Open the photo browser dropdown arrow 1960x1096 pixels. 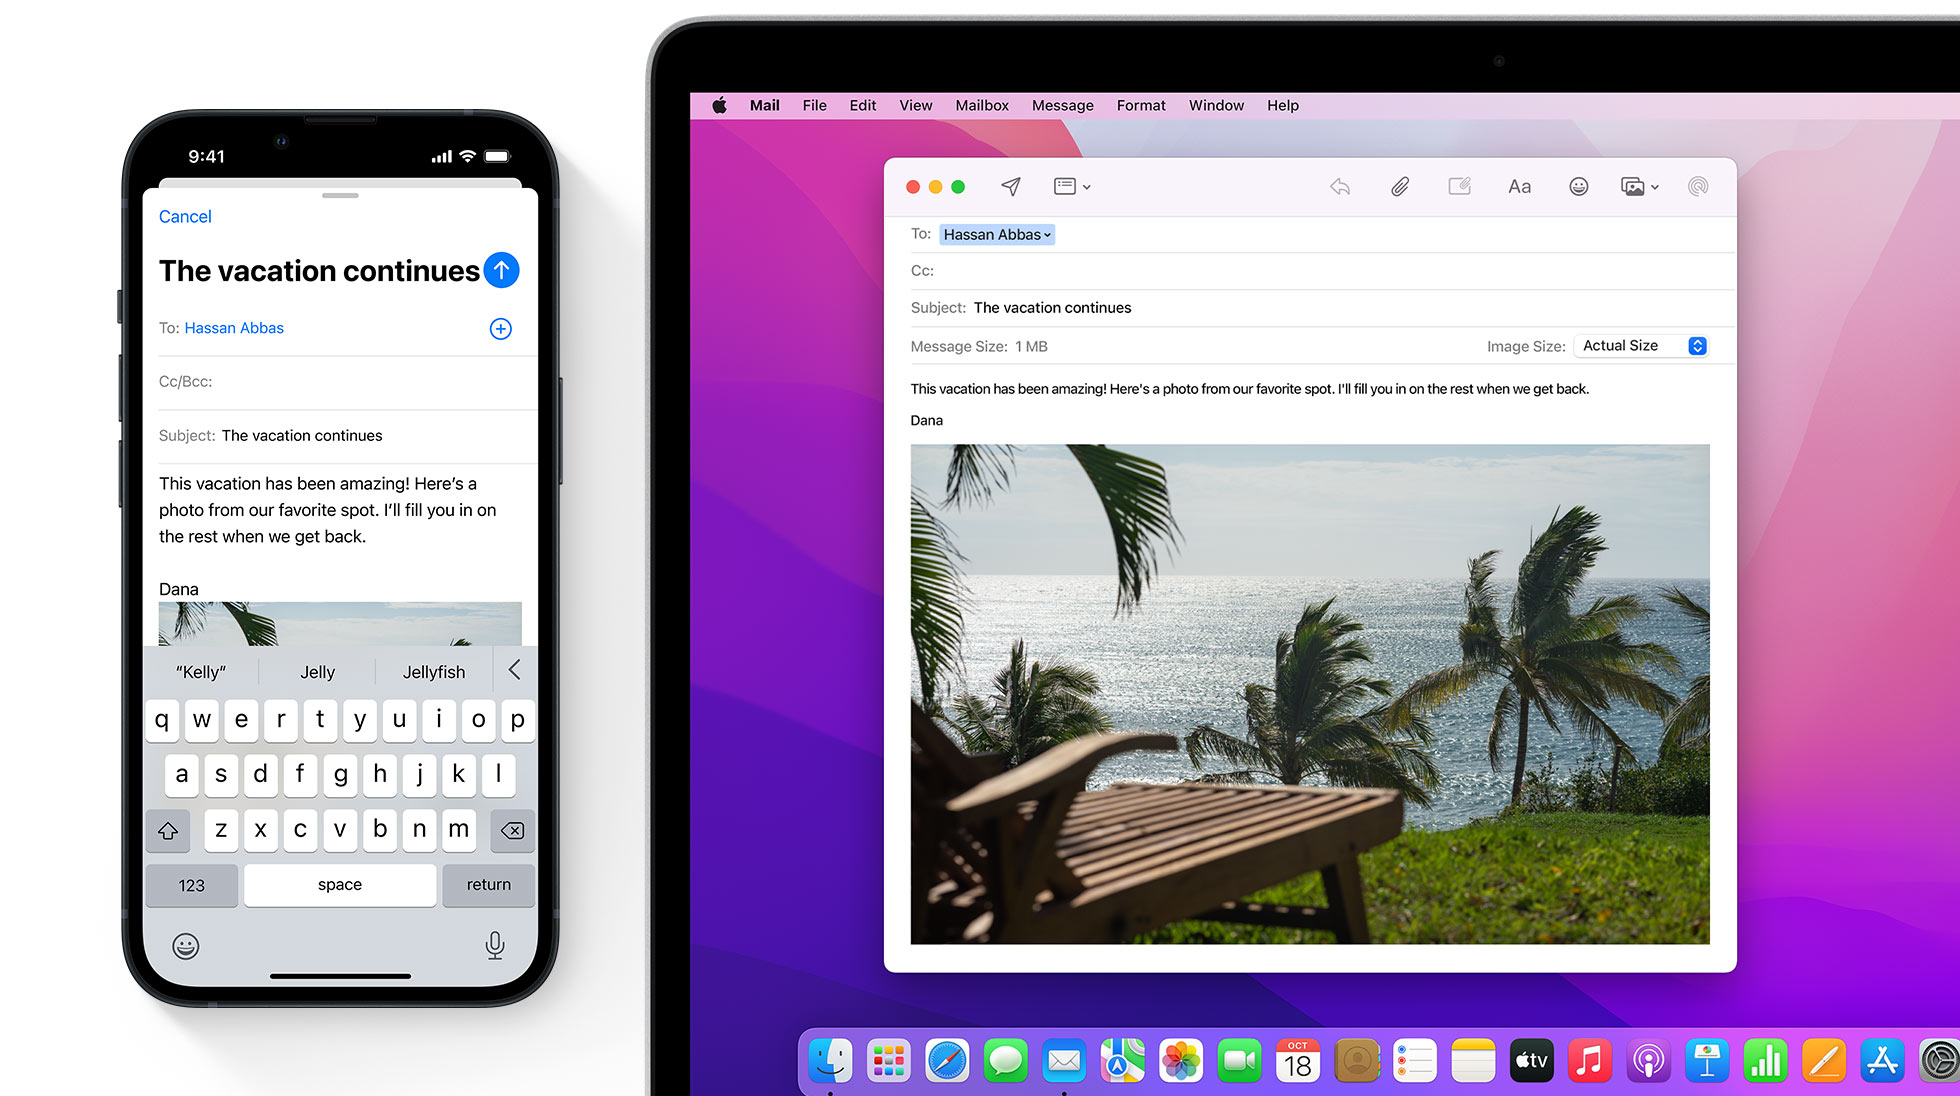point(1655,187)
